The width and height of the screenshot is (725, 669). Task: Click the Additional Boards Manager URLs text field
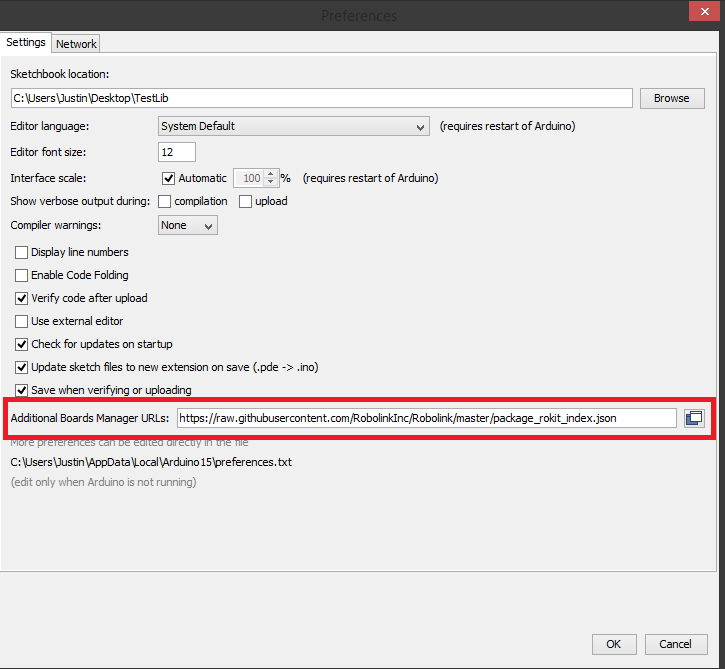426,418
